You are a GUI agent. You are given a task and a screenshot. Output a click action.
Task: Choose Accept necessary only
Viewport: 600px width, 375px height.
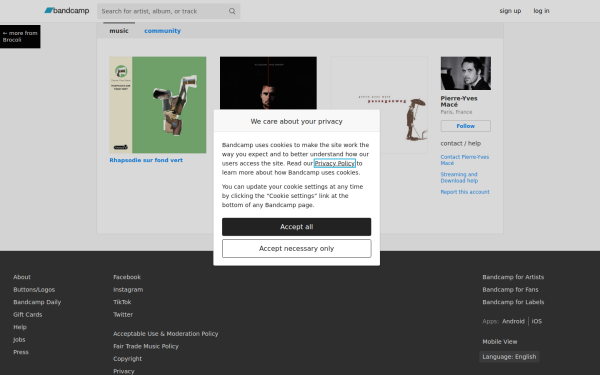coord(297,248)
